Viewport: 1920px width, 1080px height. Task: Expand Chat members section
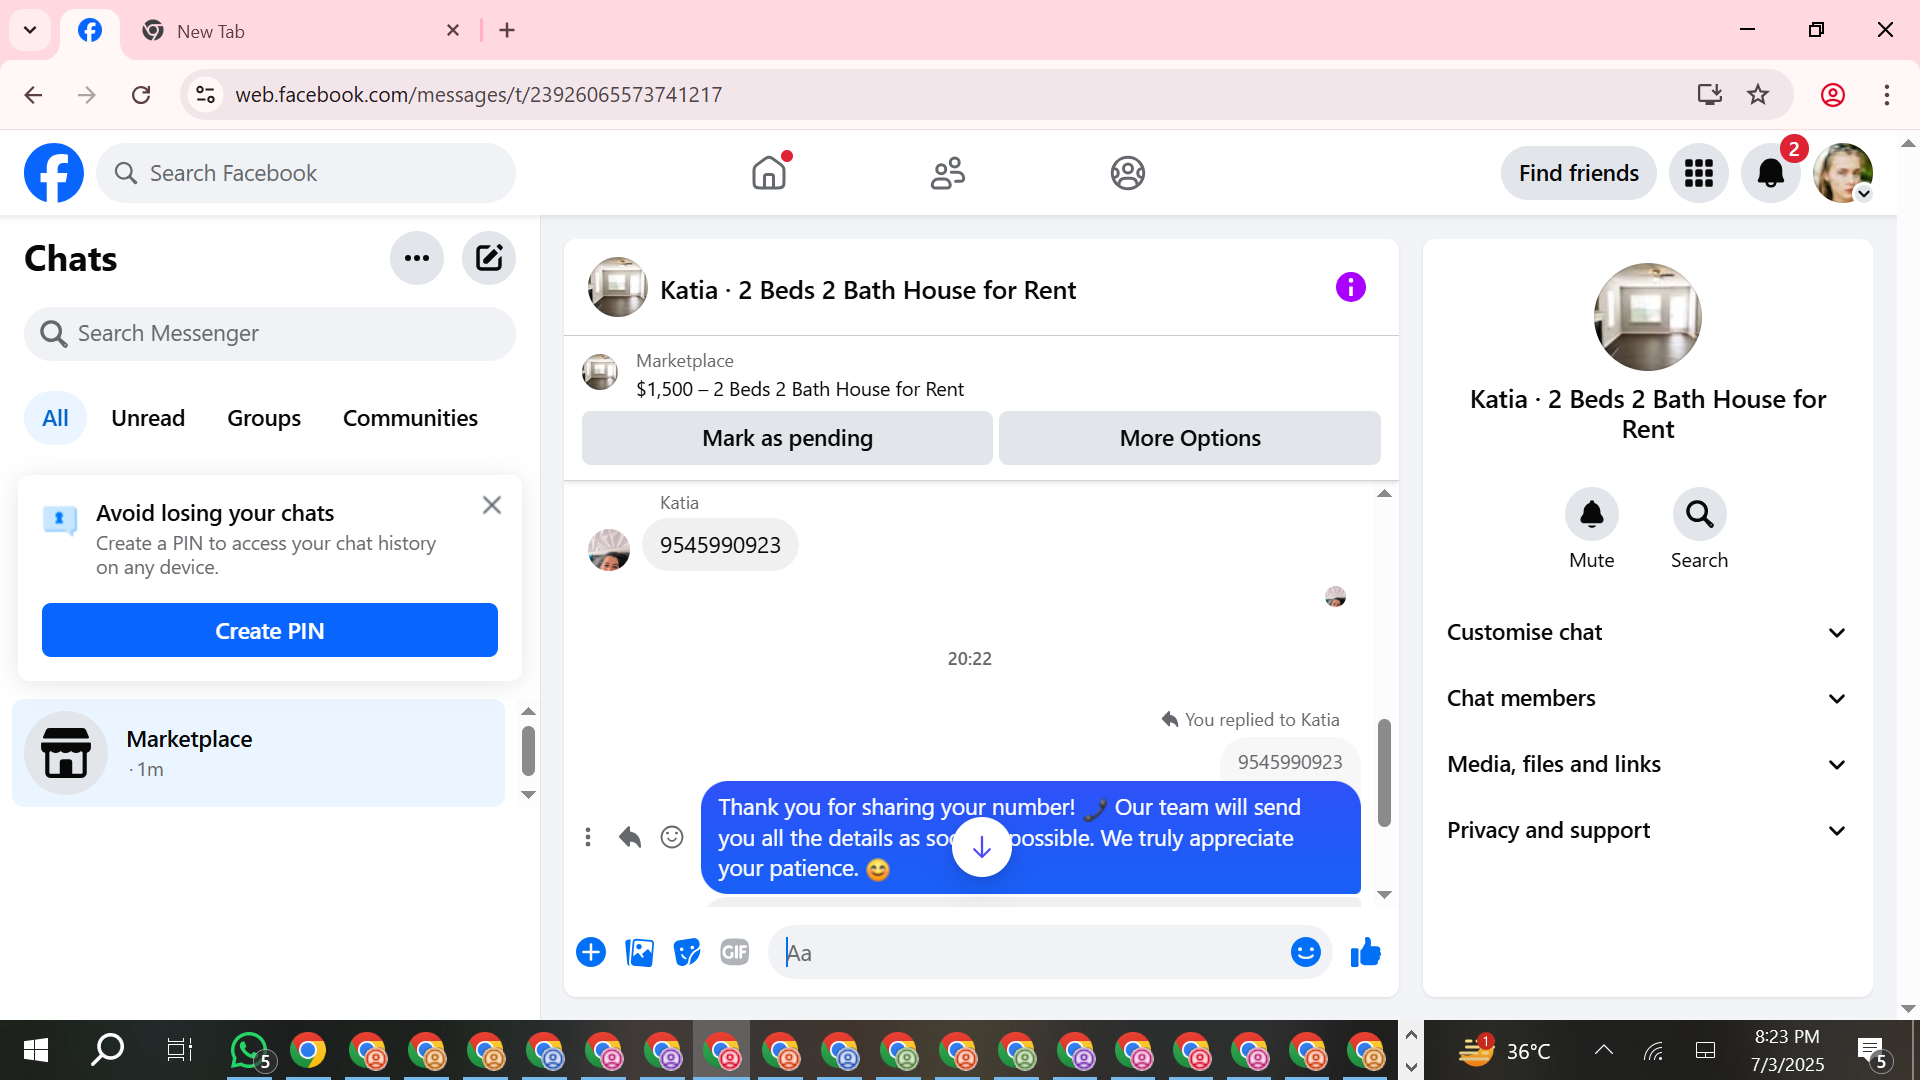coord(1646,698)
